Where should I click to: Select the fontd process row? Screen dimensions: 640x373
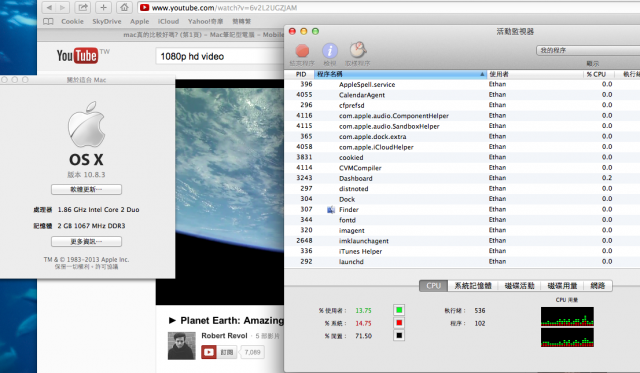click(462, 220)
